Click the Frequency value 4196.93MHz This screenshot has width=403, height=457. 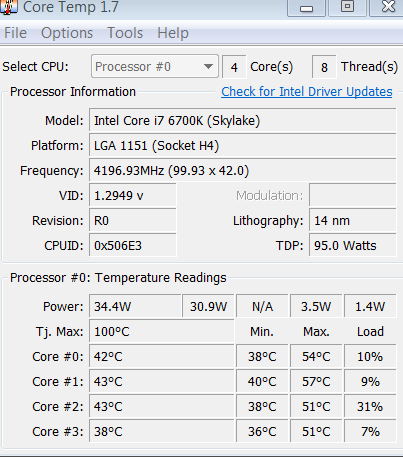coord(243,170)
